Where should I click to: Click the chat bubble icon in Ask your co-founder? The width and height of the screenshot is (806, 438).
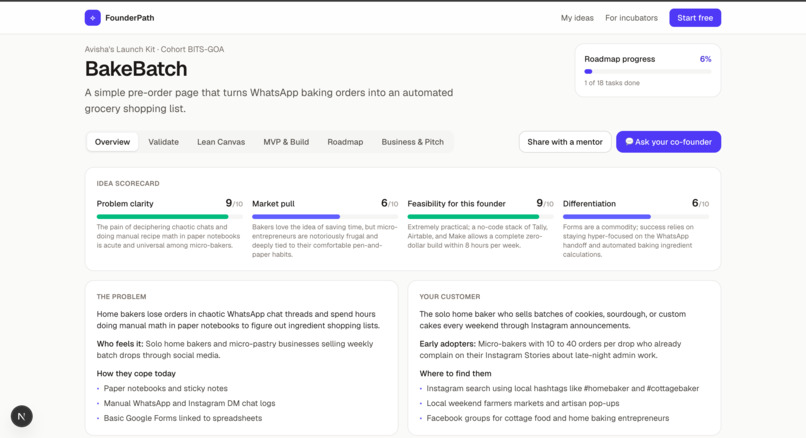click(x=629, y=141)
